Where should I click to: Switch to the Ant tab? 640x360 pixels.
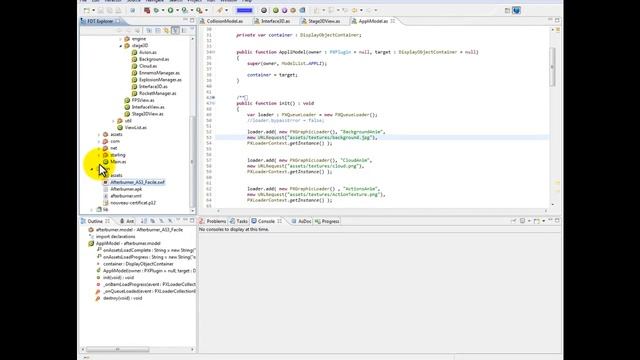127,221
